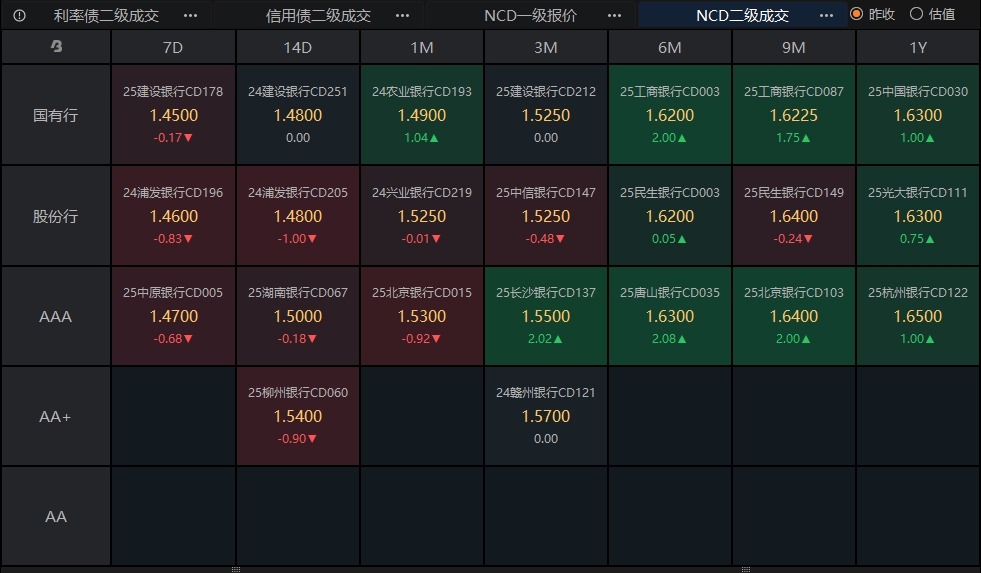Open the 24农业银行CD193 green cell
Screen dimensions: 981x573
click(x=422, y=114)
